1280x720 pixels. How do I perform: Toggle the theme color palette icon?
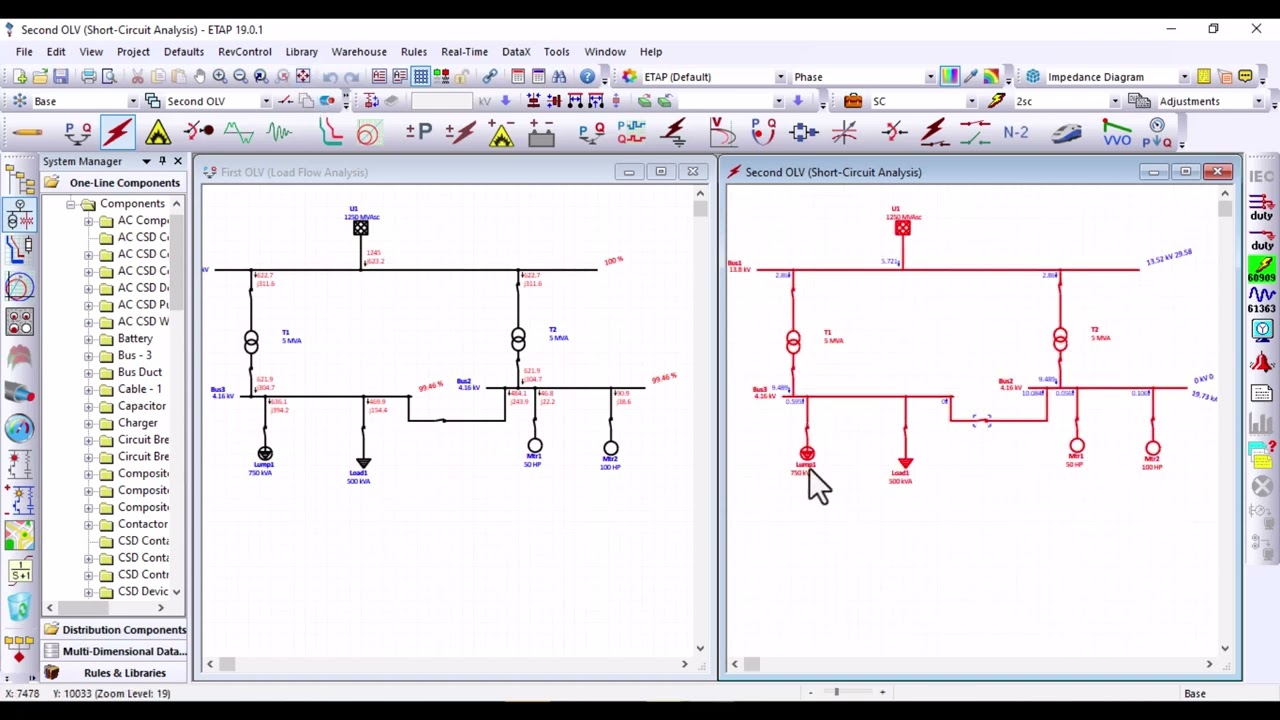[x=949, y=77]
